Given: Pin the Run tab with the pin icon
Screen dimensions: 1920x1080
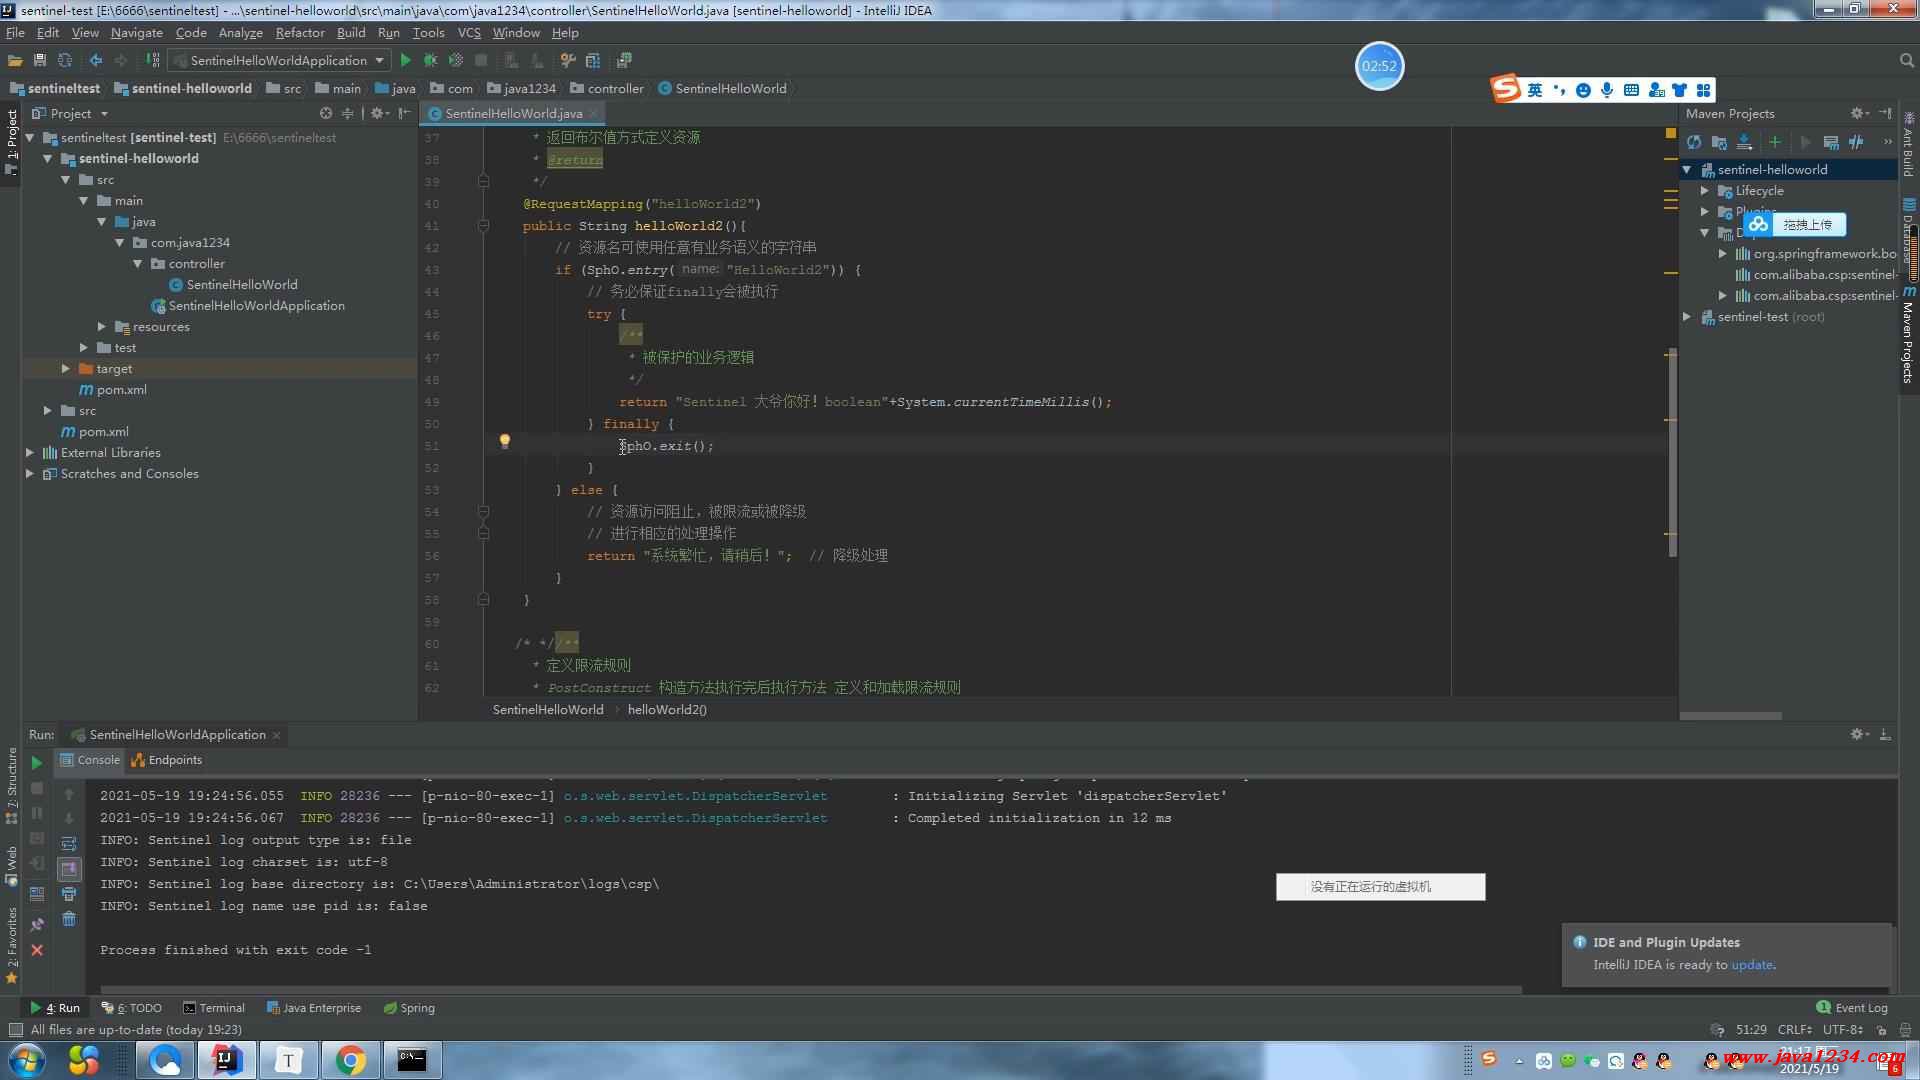Looking at the screenshot, I should (x=37, y=925).
